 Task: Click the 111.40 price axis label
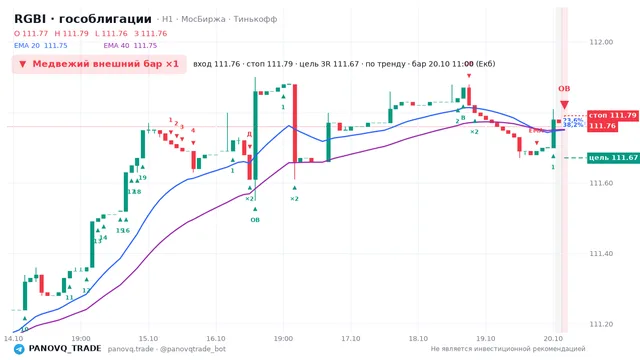click(x=601, y=253)
